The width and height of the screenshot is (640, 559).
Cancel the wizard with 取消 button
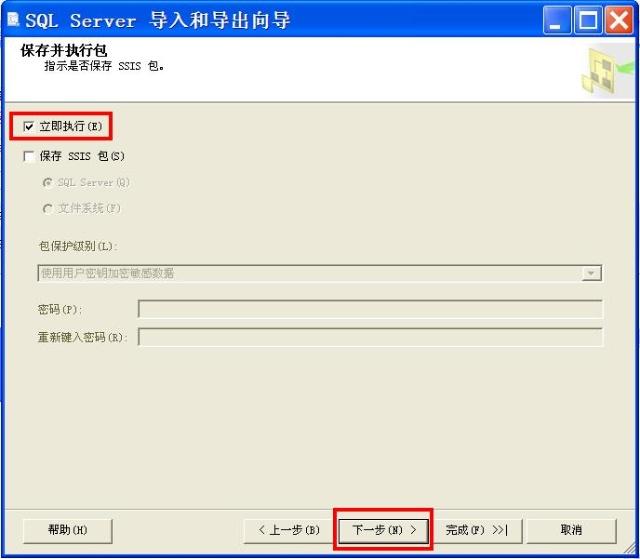(571, 530)
